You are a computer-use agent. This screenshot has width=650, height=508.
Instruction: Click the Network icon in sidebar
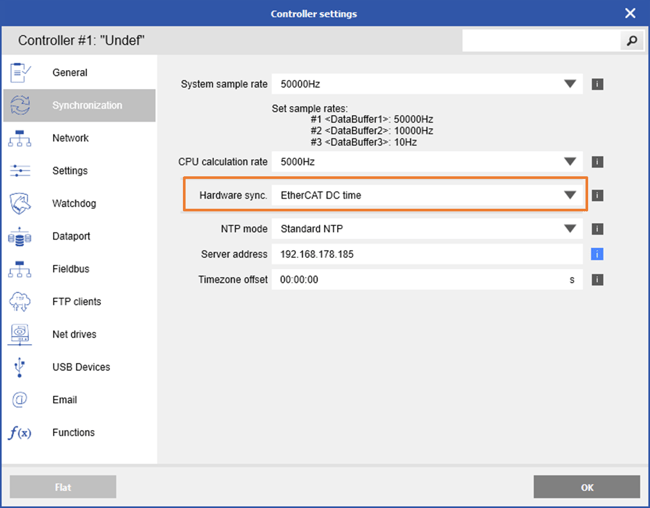(20, 139)
